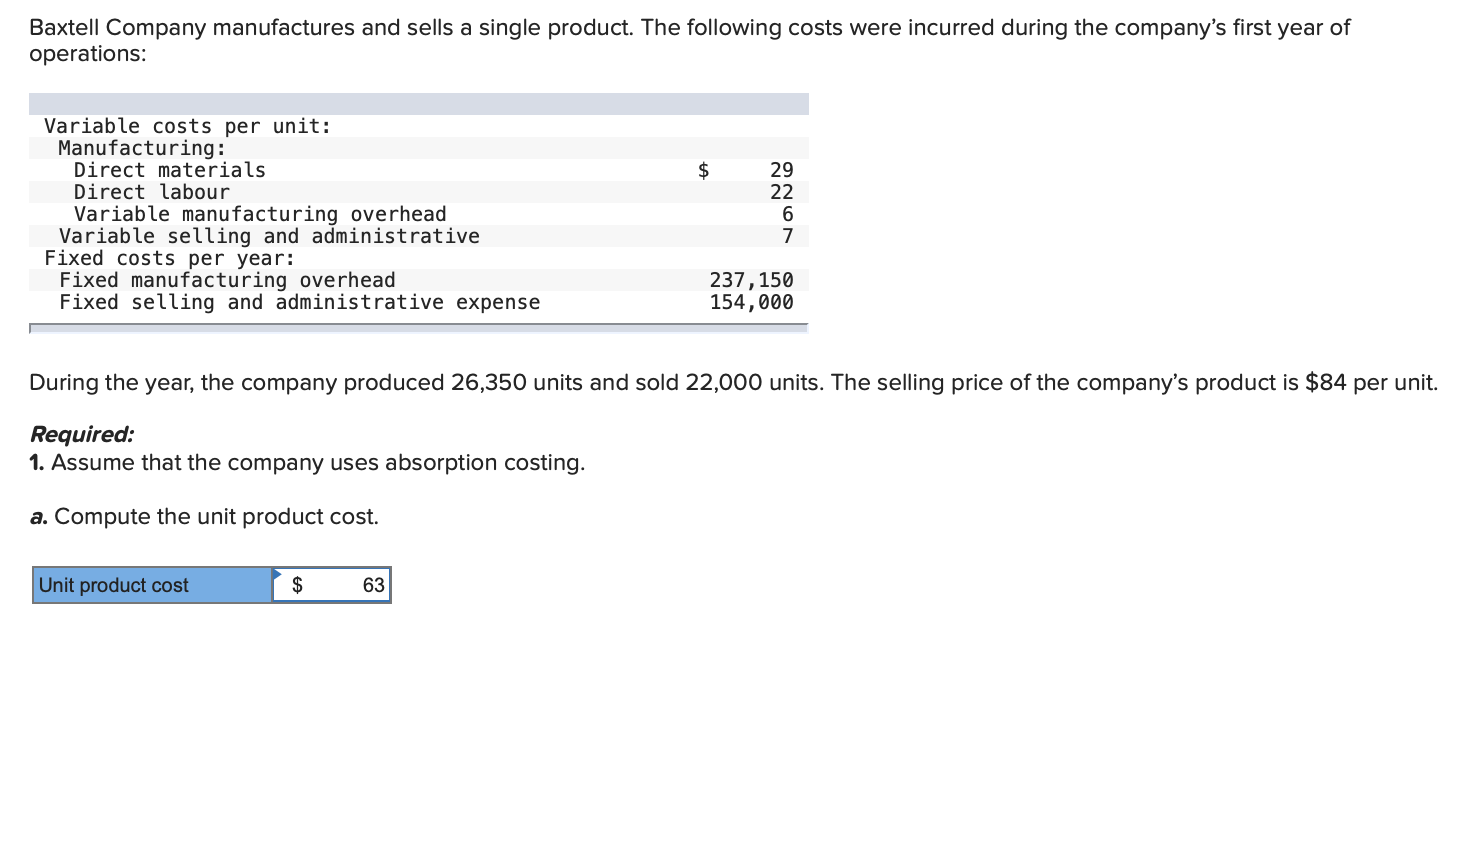
Task: Click the dollar sign beside Direct materials value
Action: pos(703,170)
